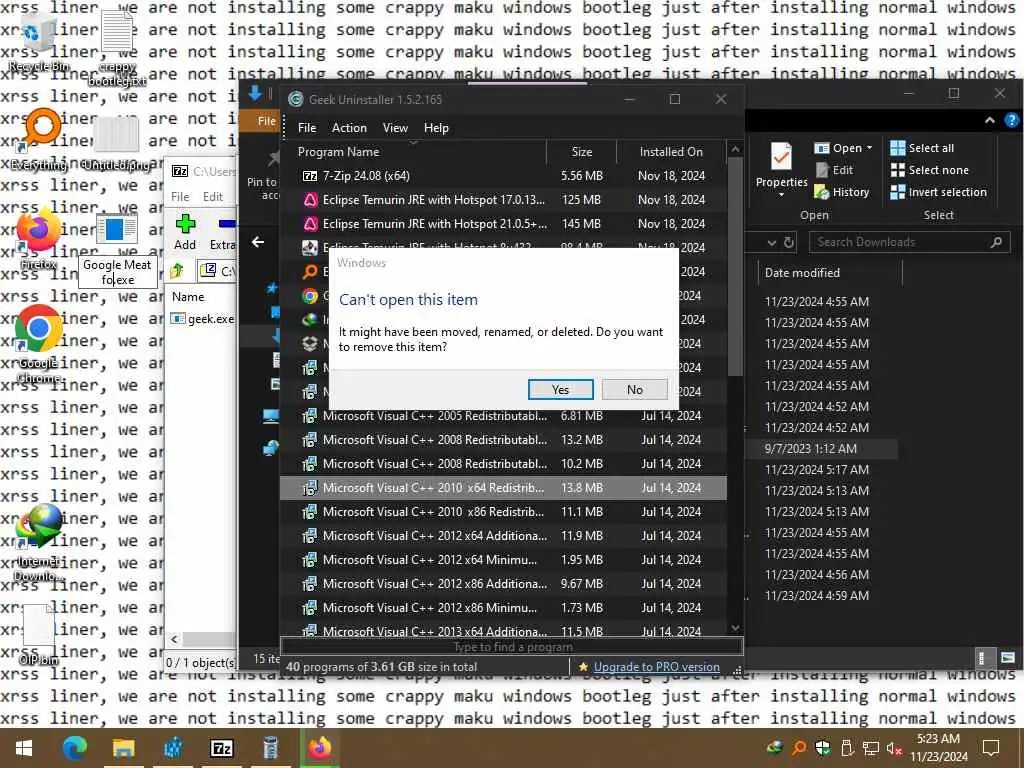
Task: Click Select none in Explorer ribbon
Action: (x=929, y=170)
